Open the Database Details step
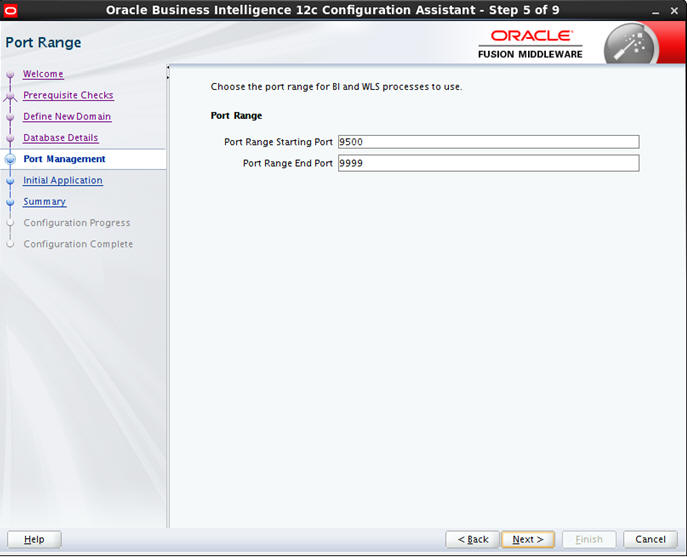Image resolution: width=687 pixels, height=557 pixels. pyautogui.click(x=60, y=138)
